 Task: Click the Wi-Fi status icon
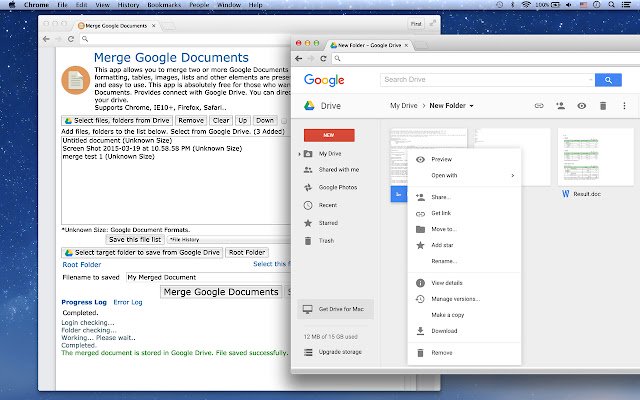(x=526, y=5)
